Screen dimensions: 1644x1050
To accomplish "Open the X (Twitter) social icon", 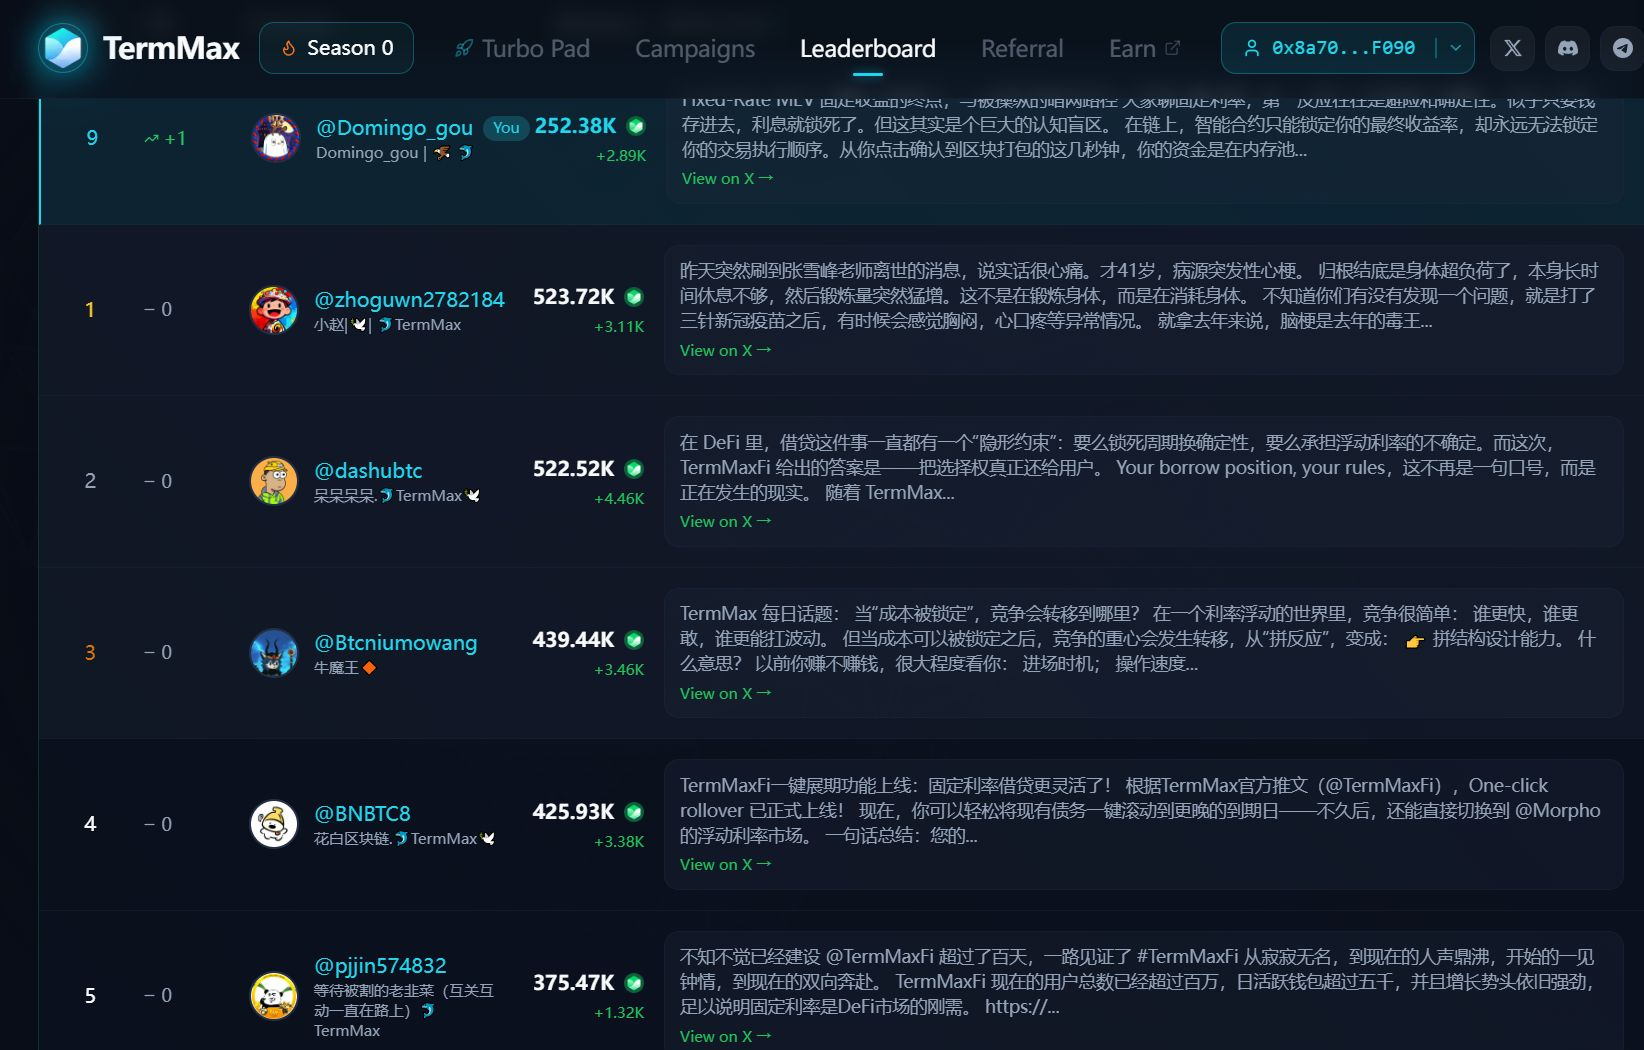I will 1513,48.
